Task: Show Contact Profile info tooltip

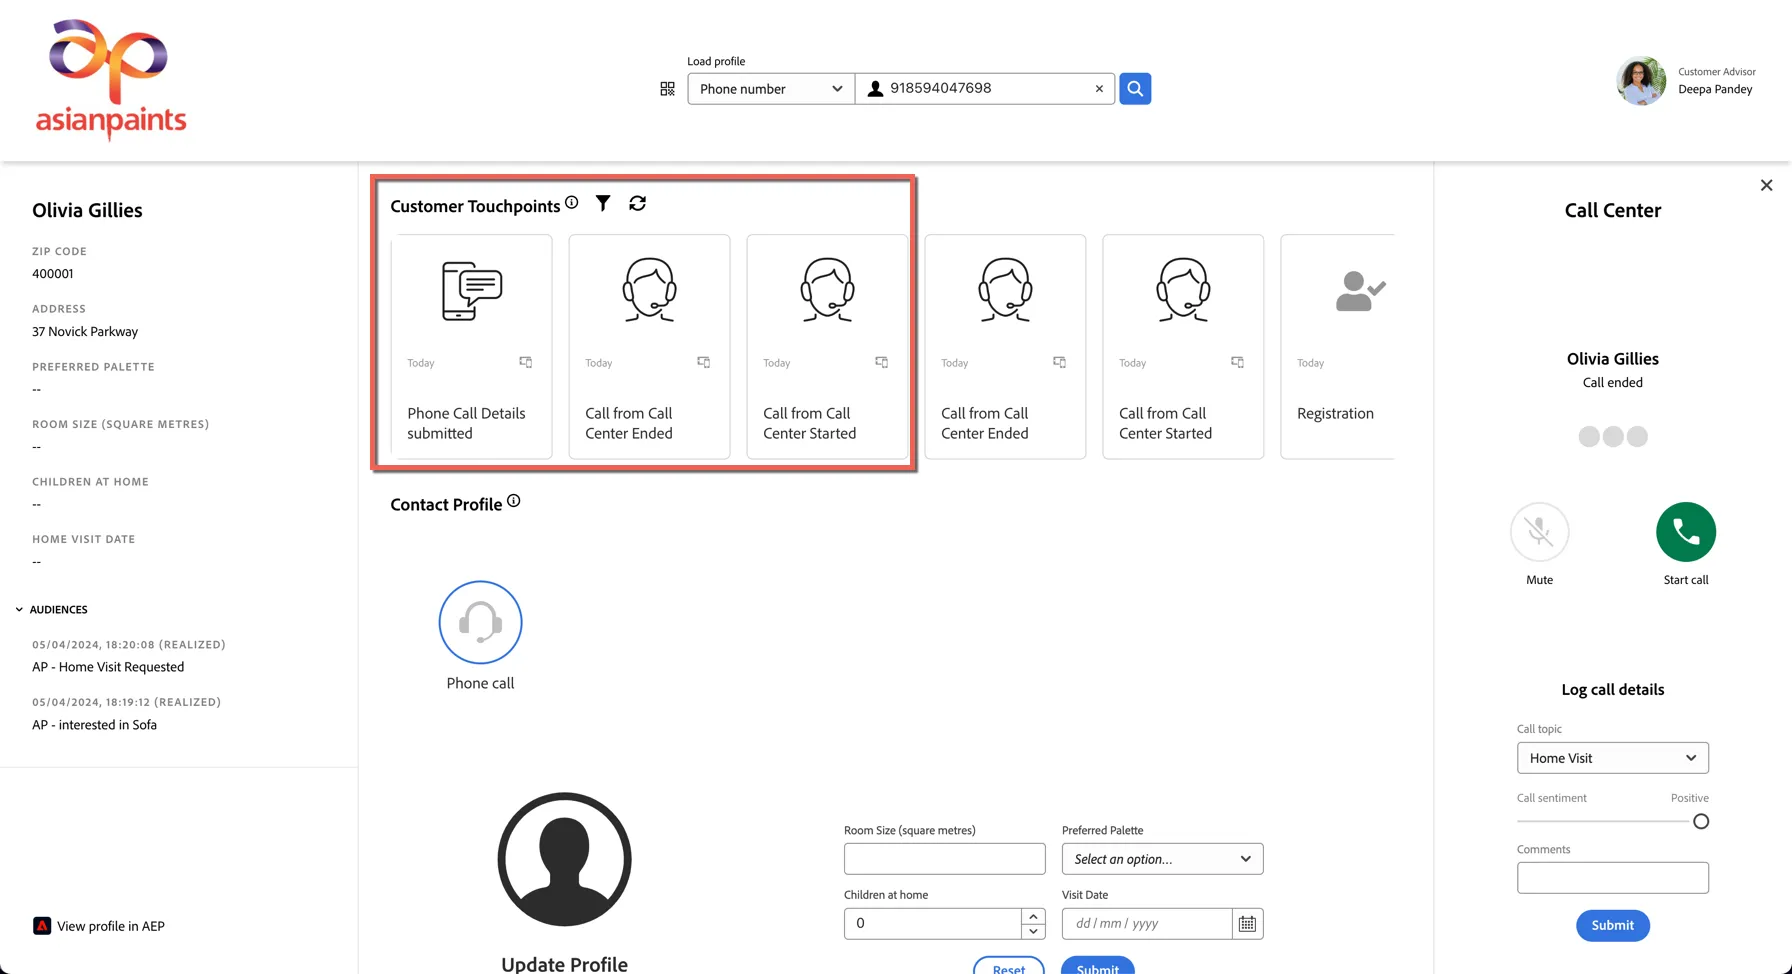Action: [x=513, y=501]
